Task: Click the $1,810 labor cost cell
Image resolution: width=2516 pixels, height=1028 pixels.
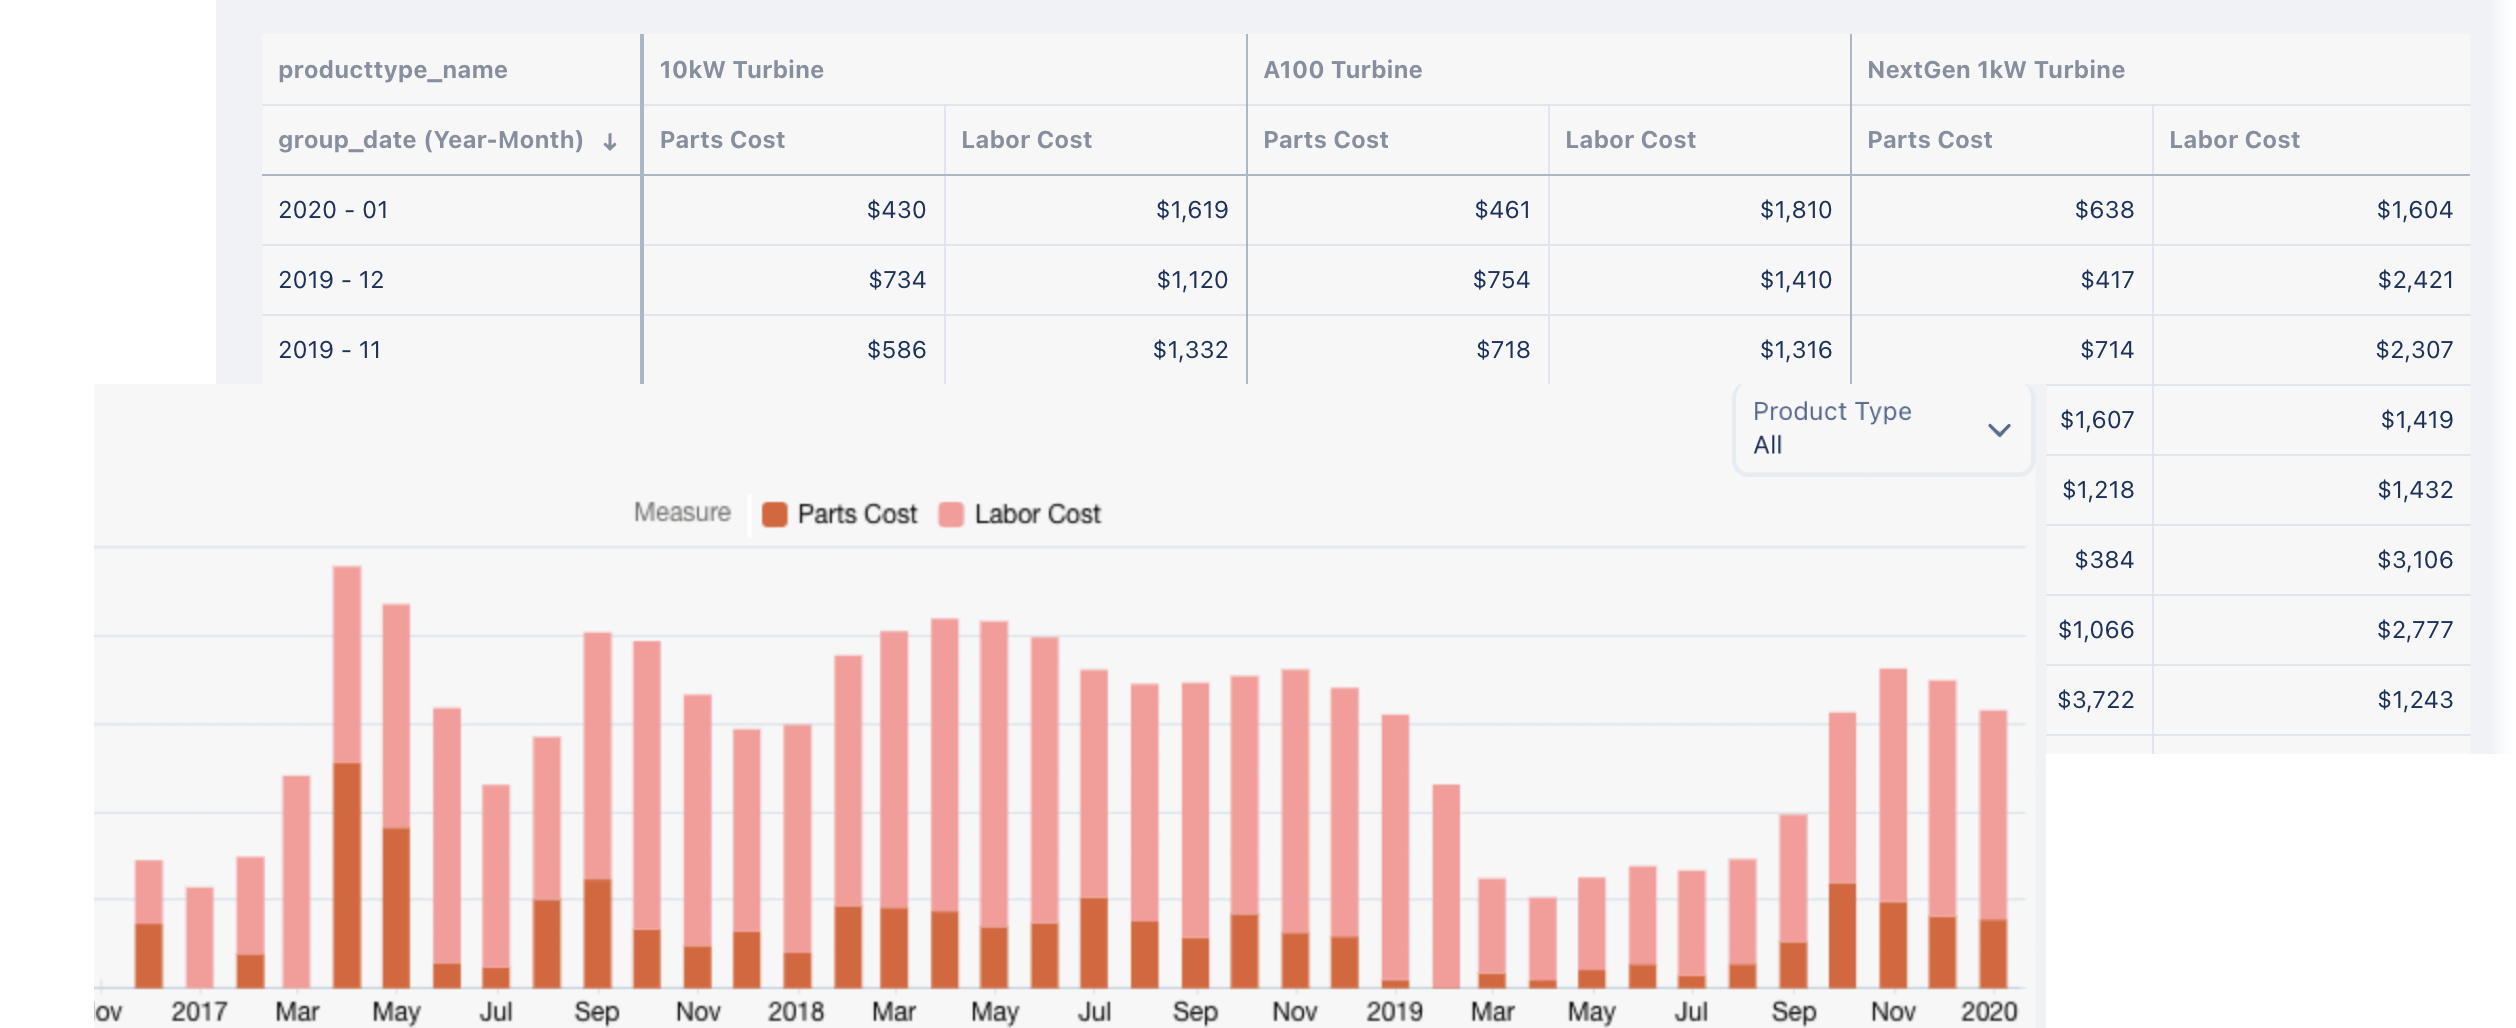Action: (1795, 210)
